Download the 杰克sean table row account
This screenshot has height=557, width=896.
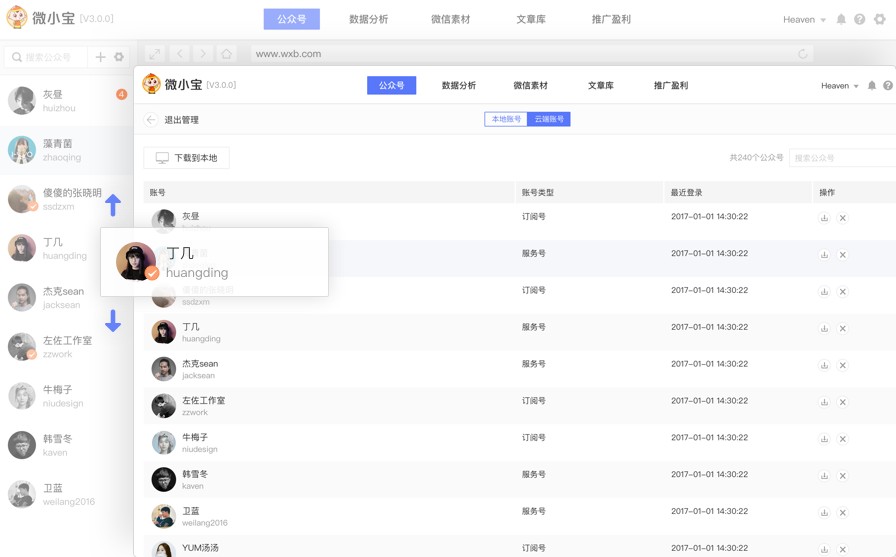coord(824,365)
